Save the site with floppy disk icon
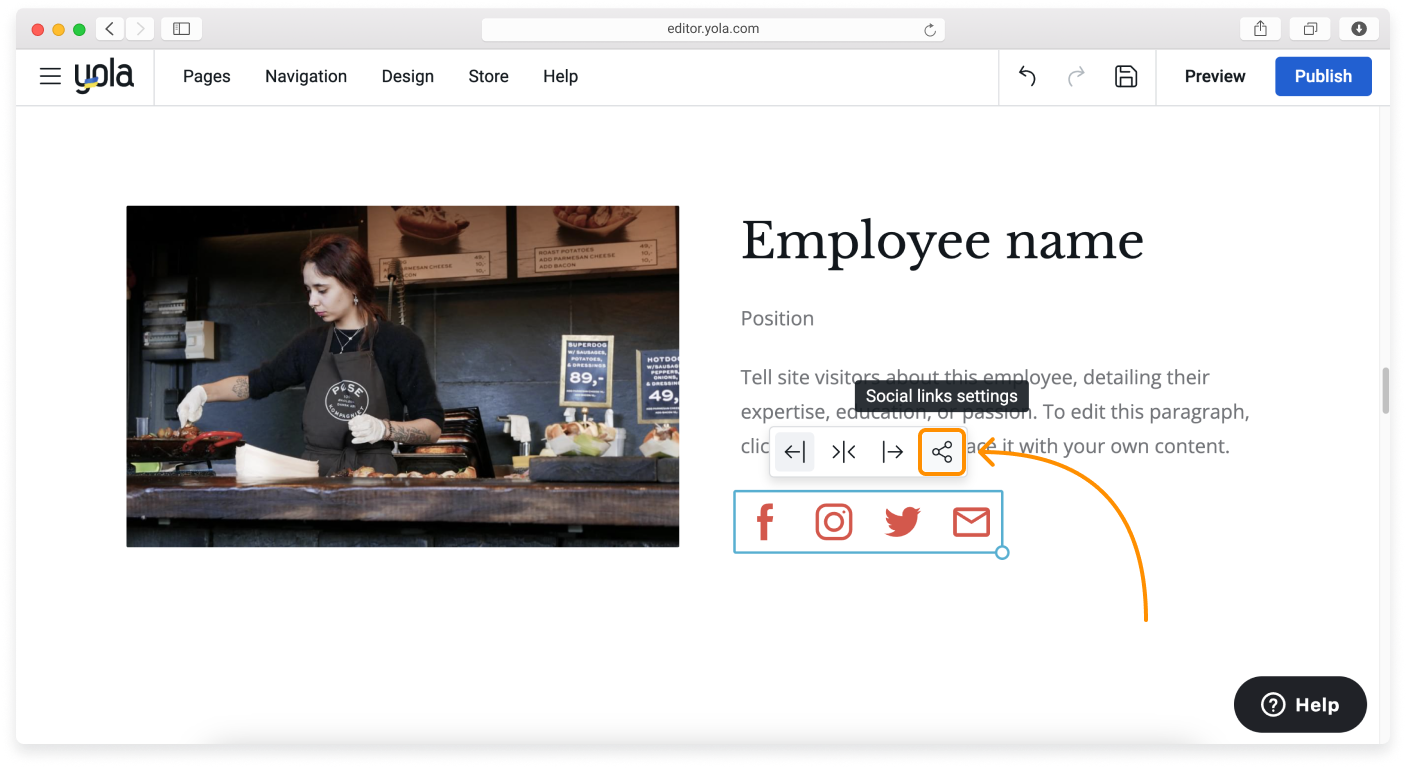This screenshot has width=1406, height=768. coord(1126,76)
